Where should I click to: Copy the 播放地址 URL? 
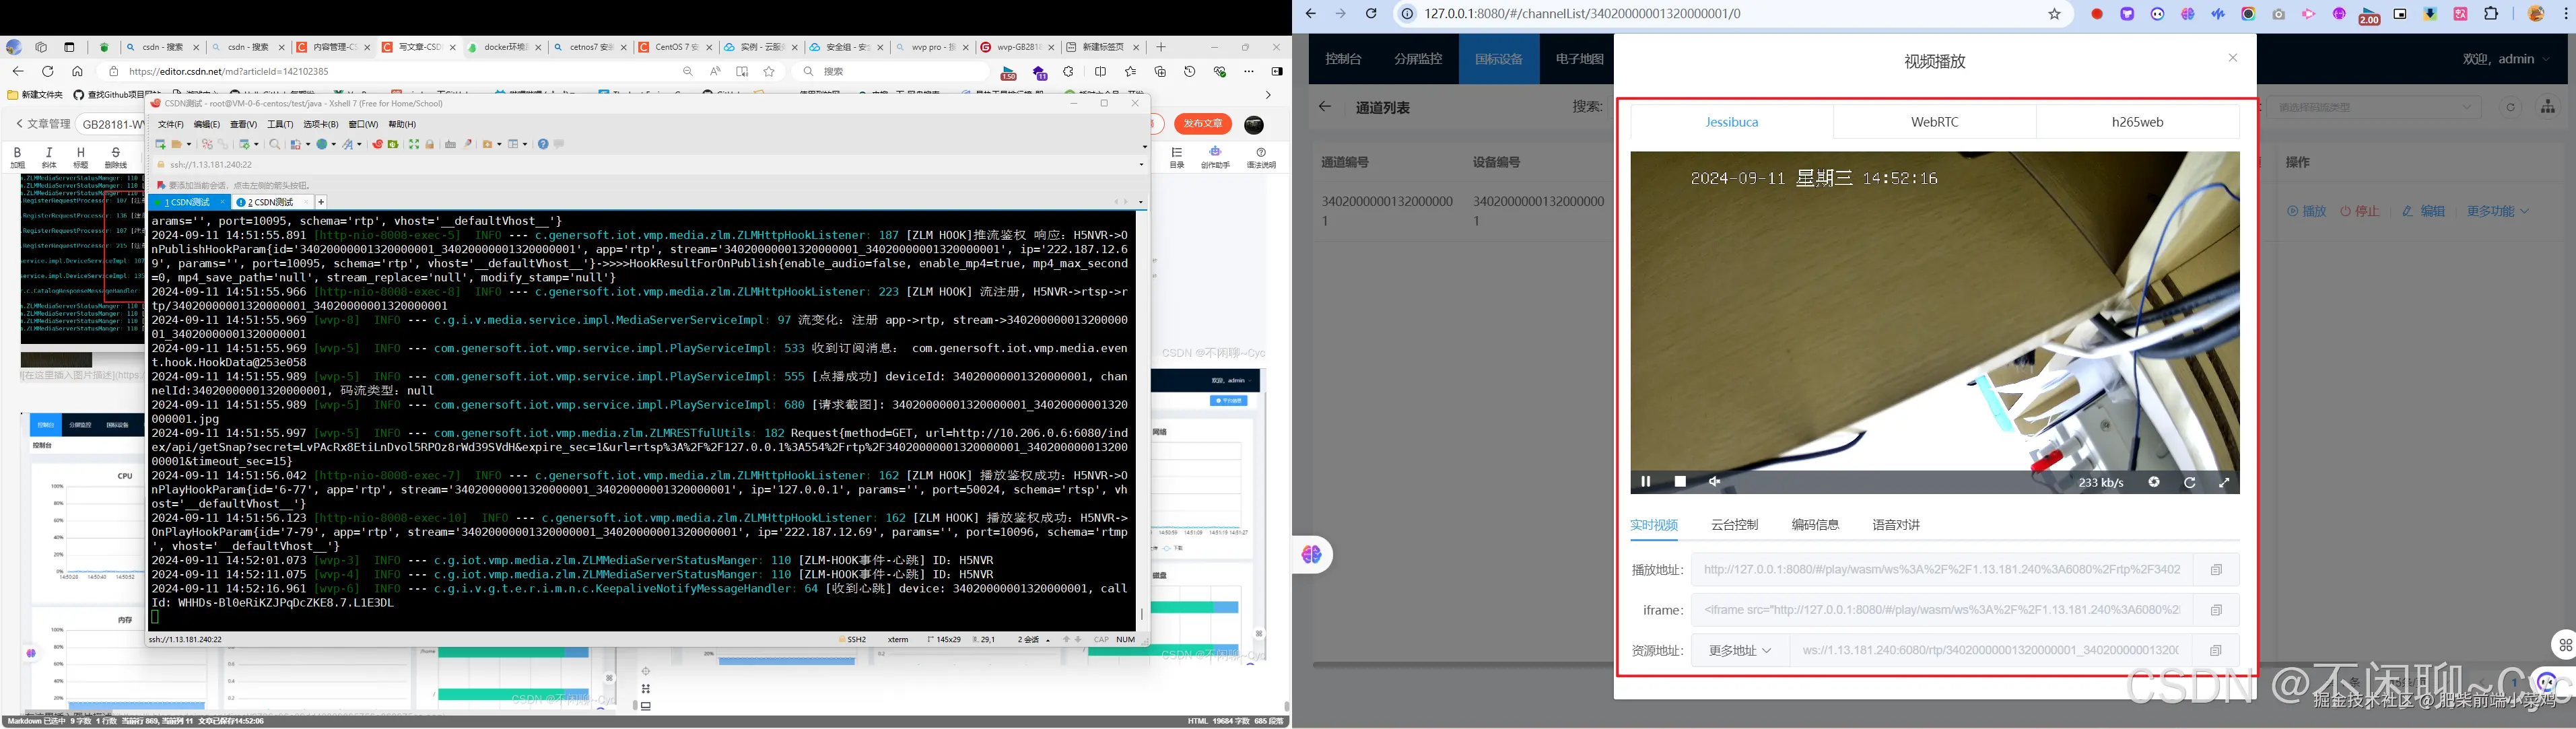pyautogui.click(x=2216, y=570)
